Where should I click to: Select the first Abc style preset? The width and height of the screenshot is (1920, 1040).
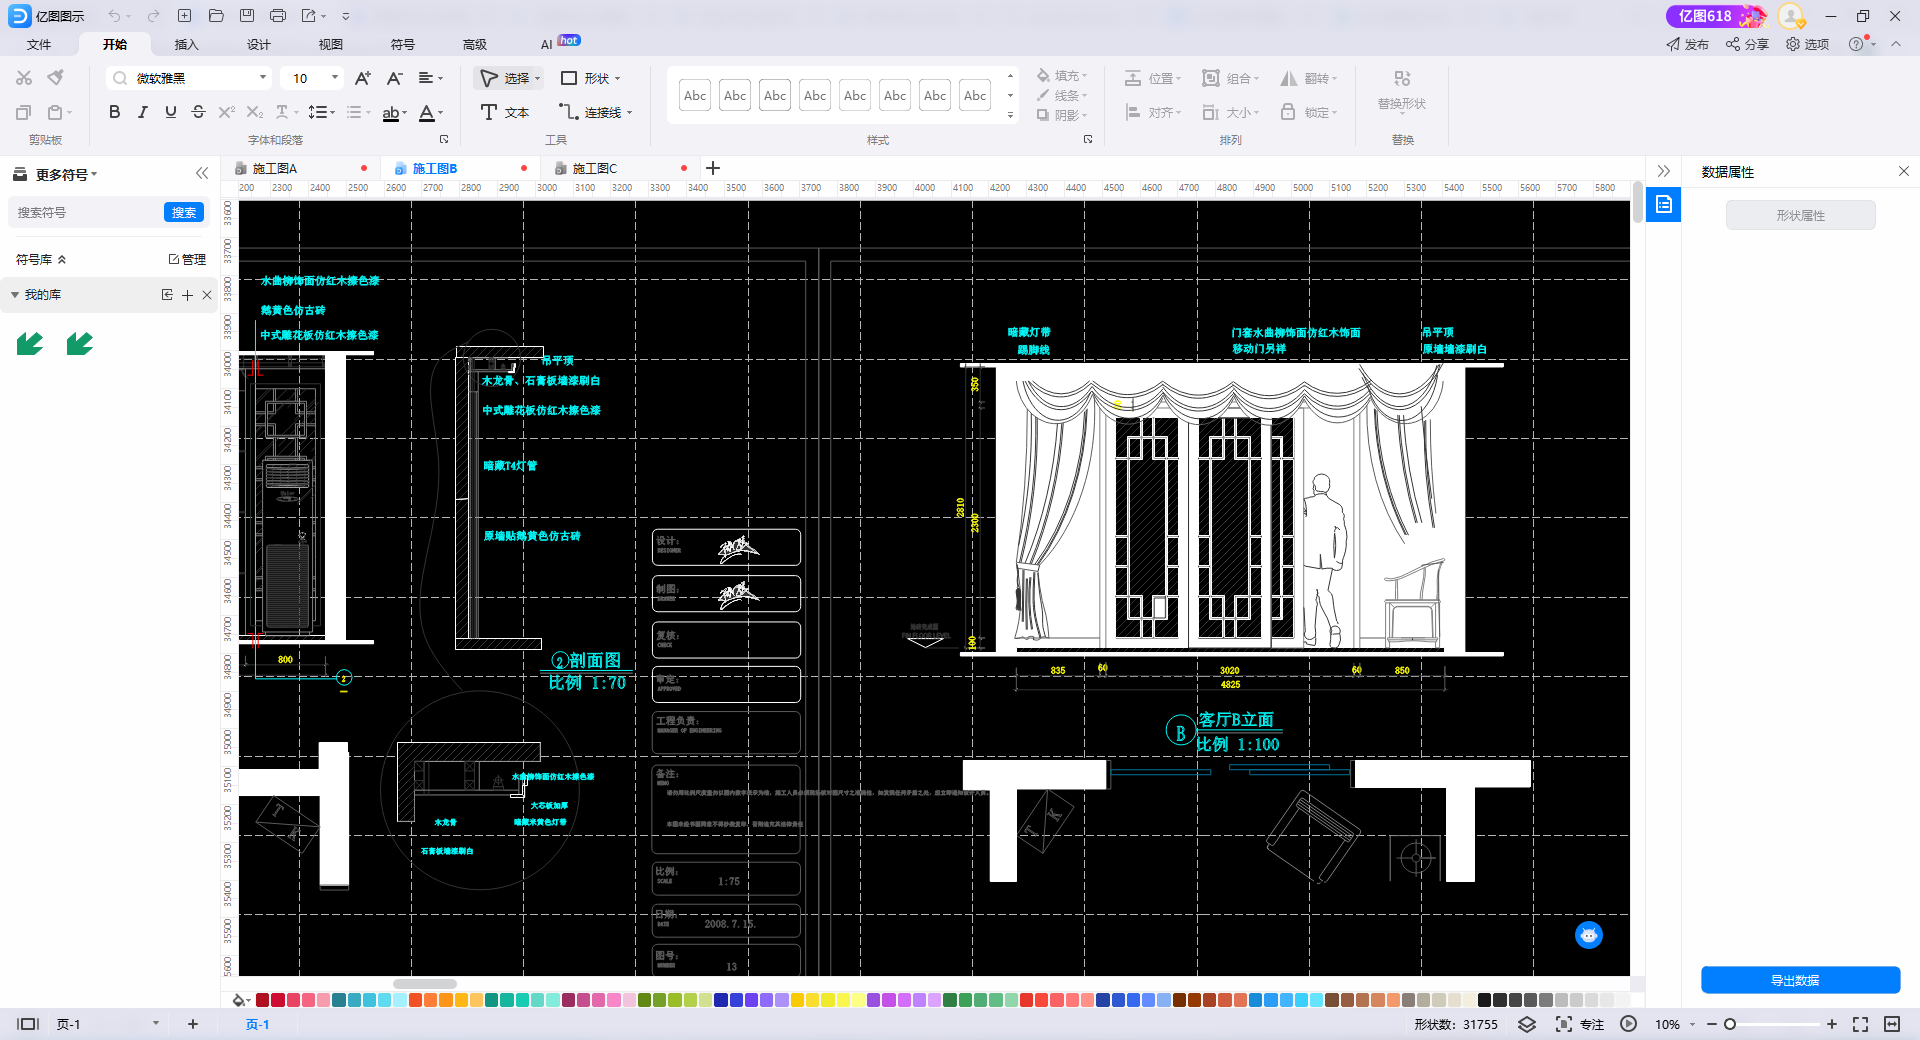[x=695, y=95]
